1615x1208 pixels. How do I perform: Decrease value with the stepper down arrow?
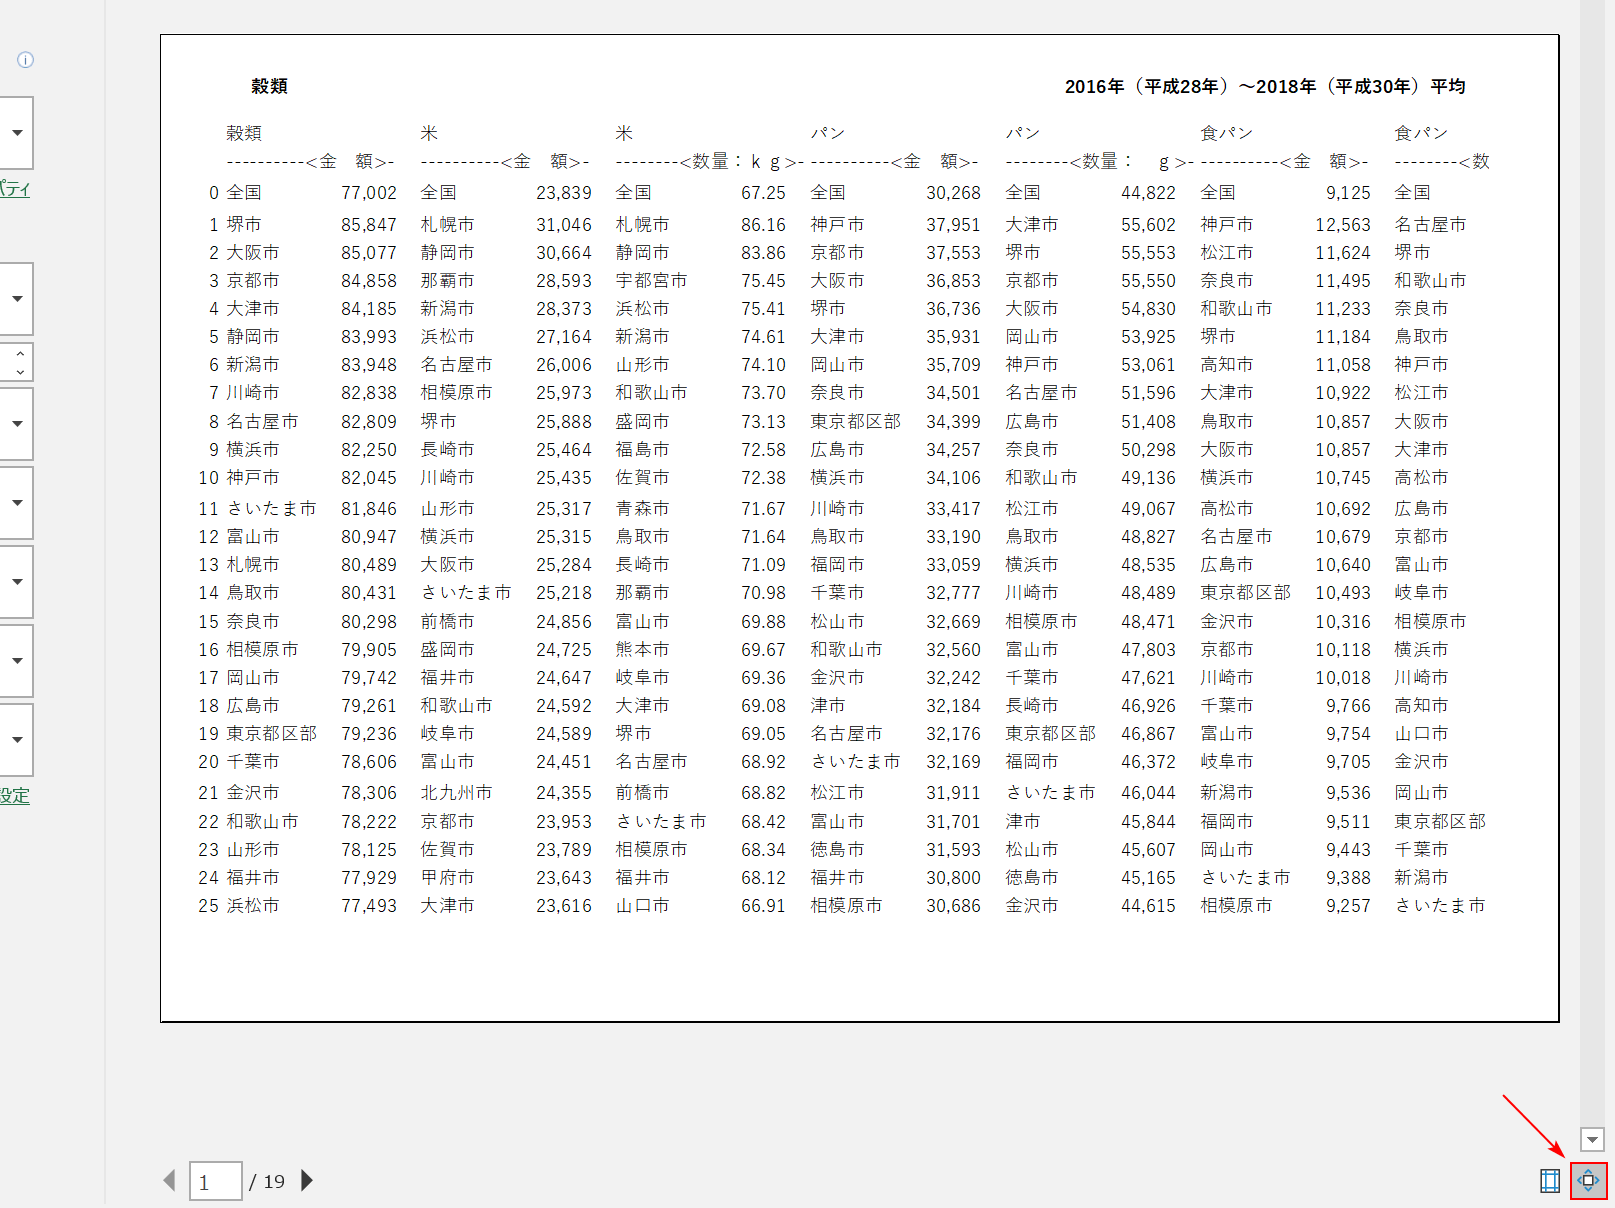pyautogui.click(x=19, y=372)
